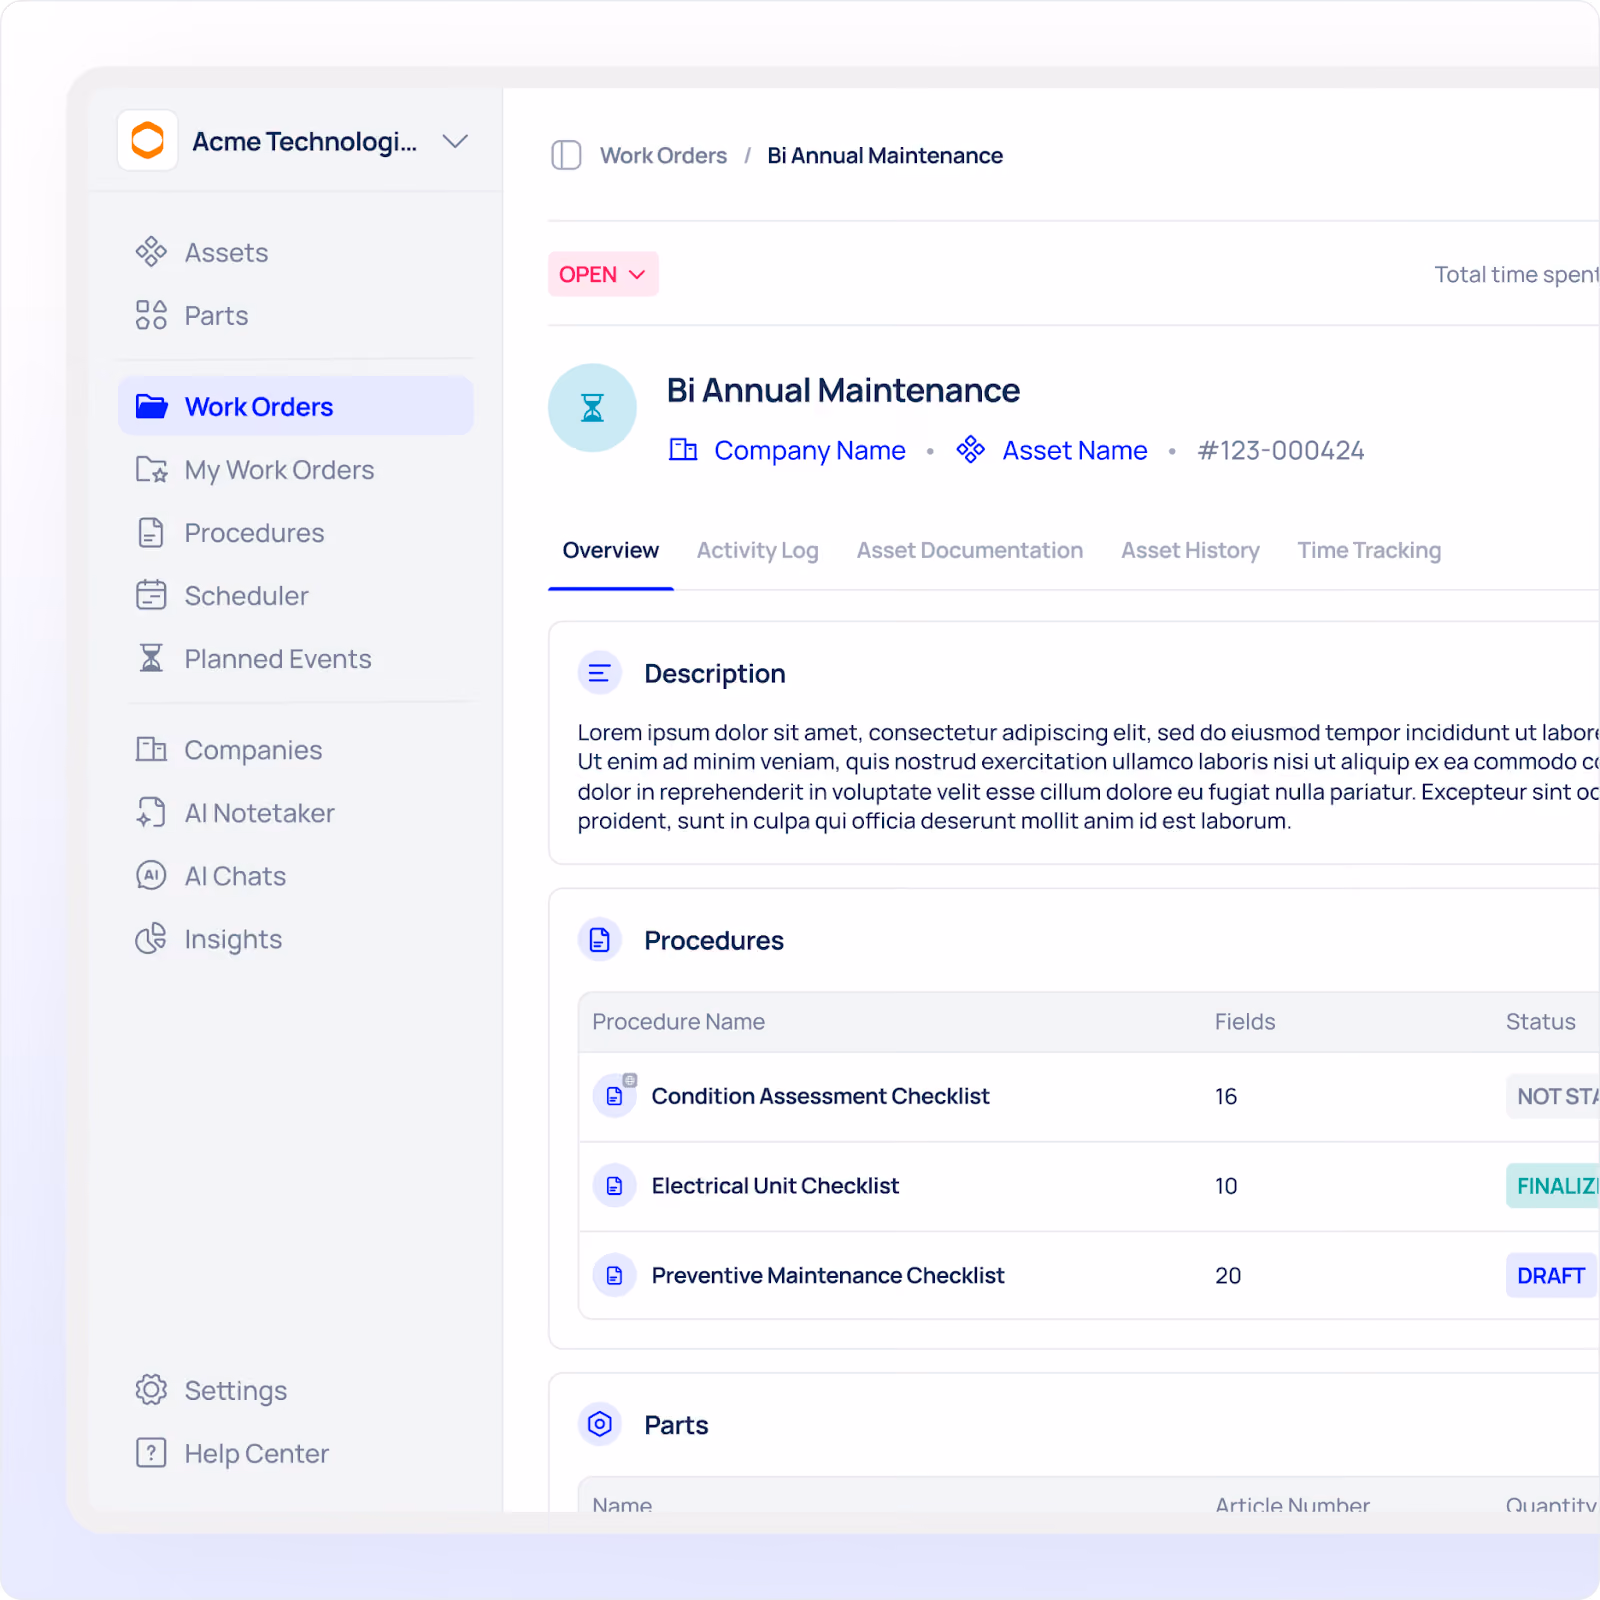1600x1600 pixels.
Task: Click the Insights pie chart icon
Action: (x=151, y=938)
